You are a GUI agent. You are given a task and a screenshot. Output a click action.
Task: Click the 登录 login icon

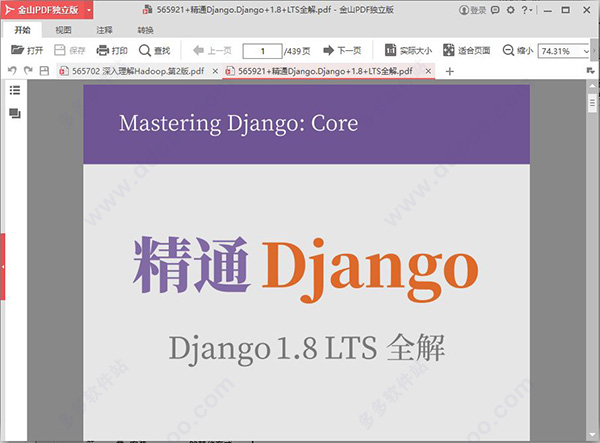(472, 10)
